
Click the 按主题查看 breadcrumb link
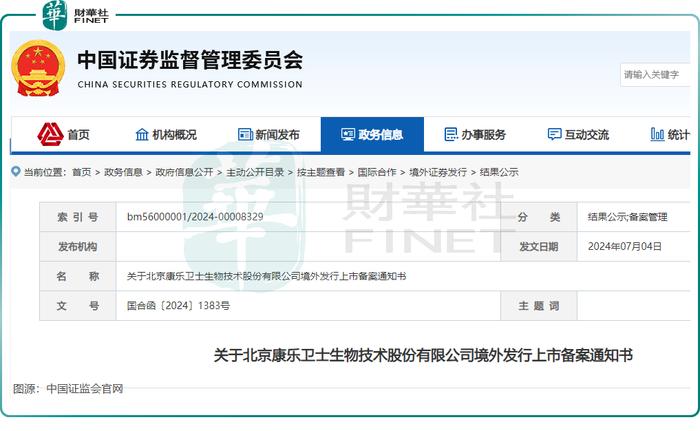321,172
